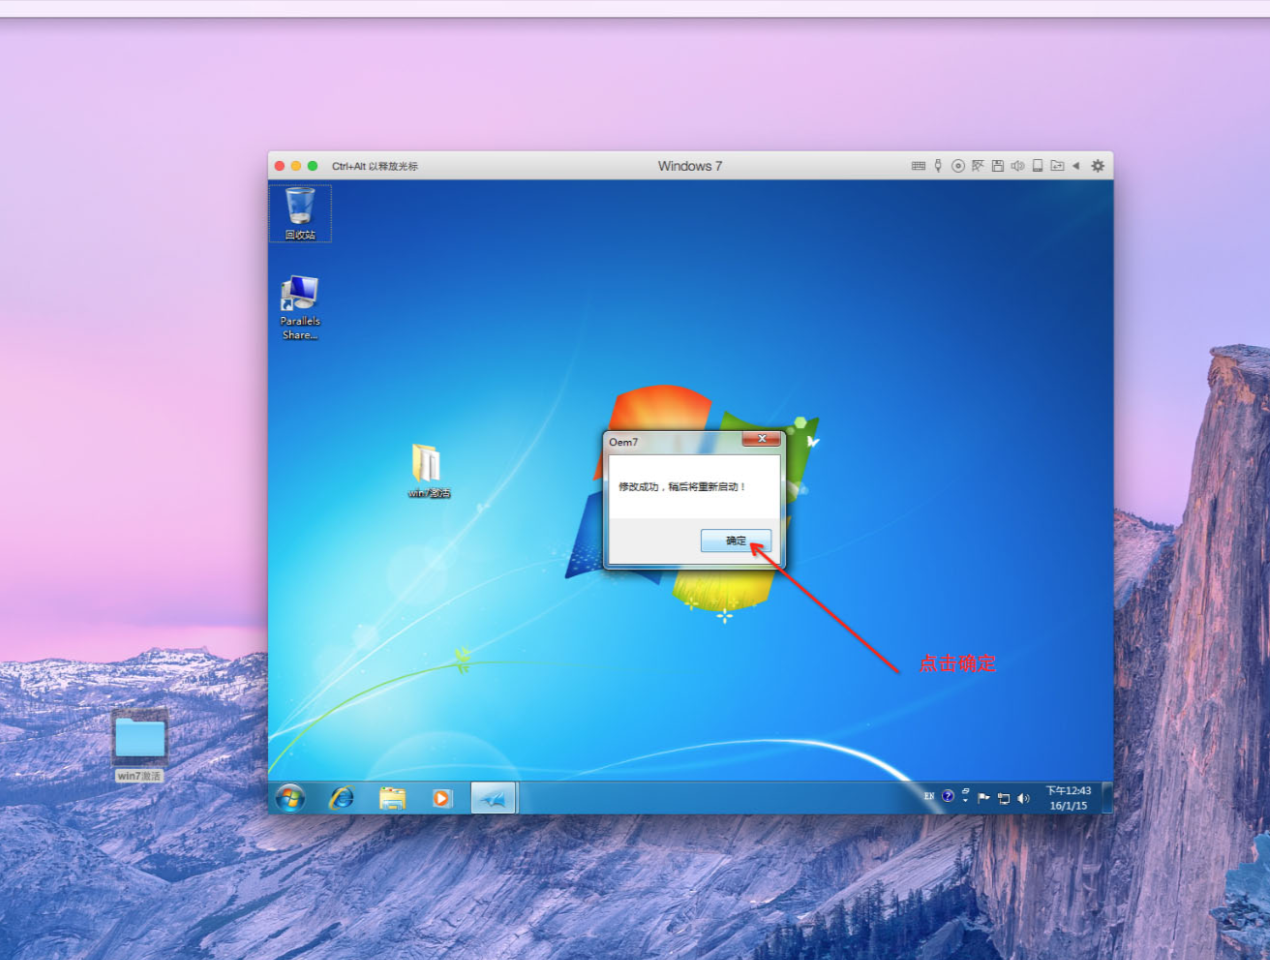Viewport: 1270px width, 960px height.
Task: Click the sound speaker icon in Parallels title bar
Action: [1017, 166]
